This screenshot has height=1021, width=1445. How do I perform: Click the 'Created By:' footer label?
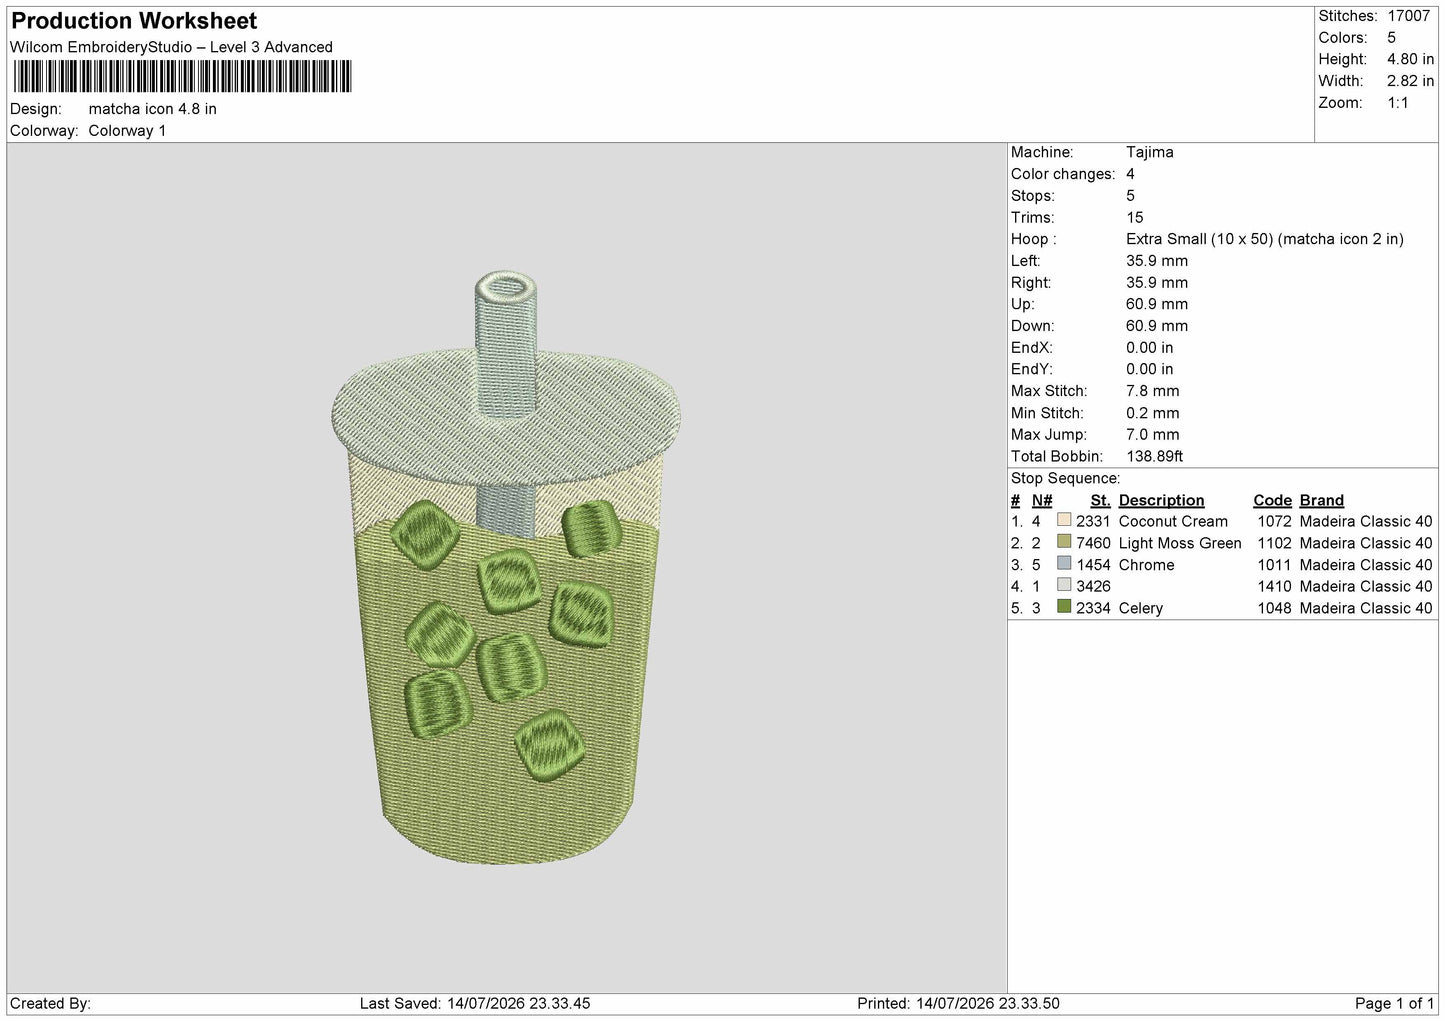point(50,1003)
